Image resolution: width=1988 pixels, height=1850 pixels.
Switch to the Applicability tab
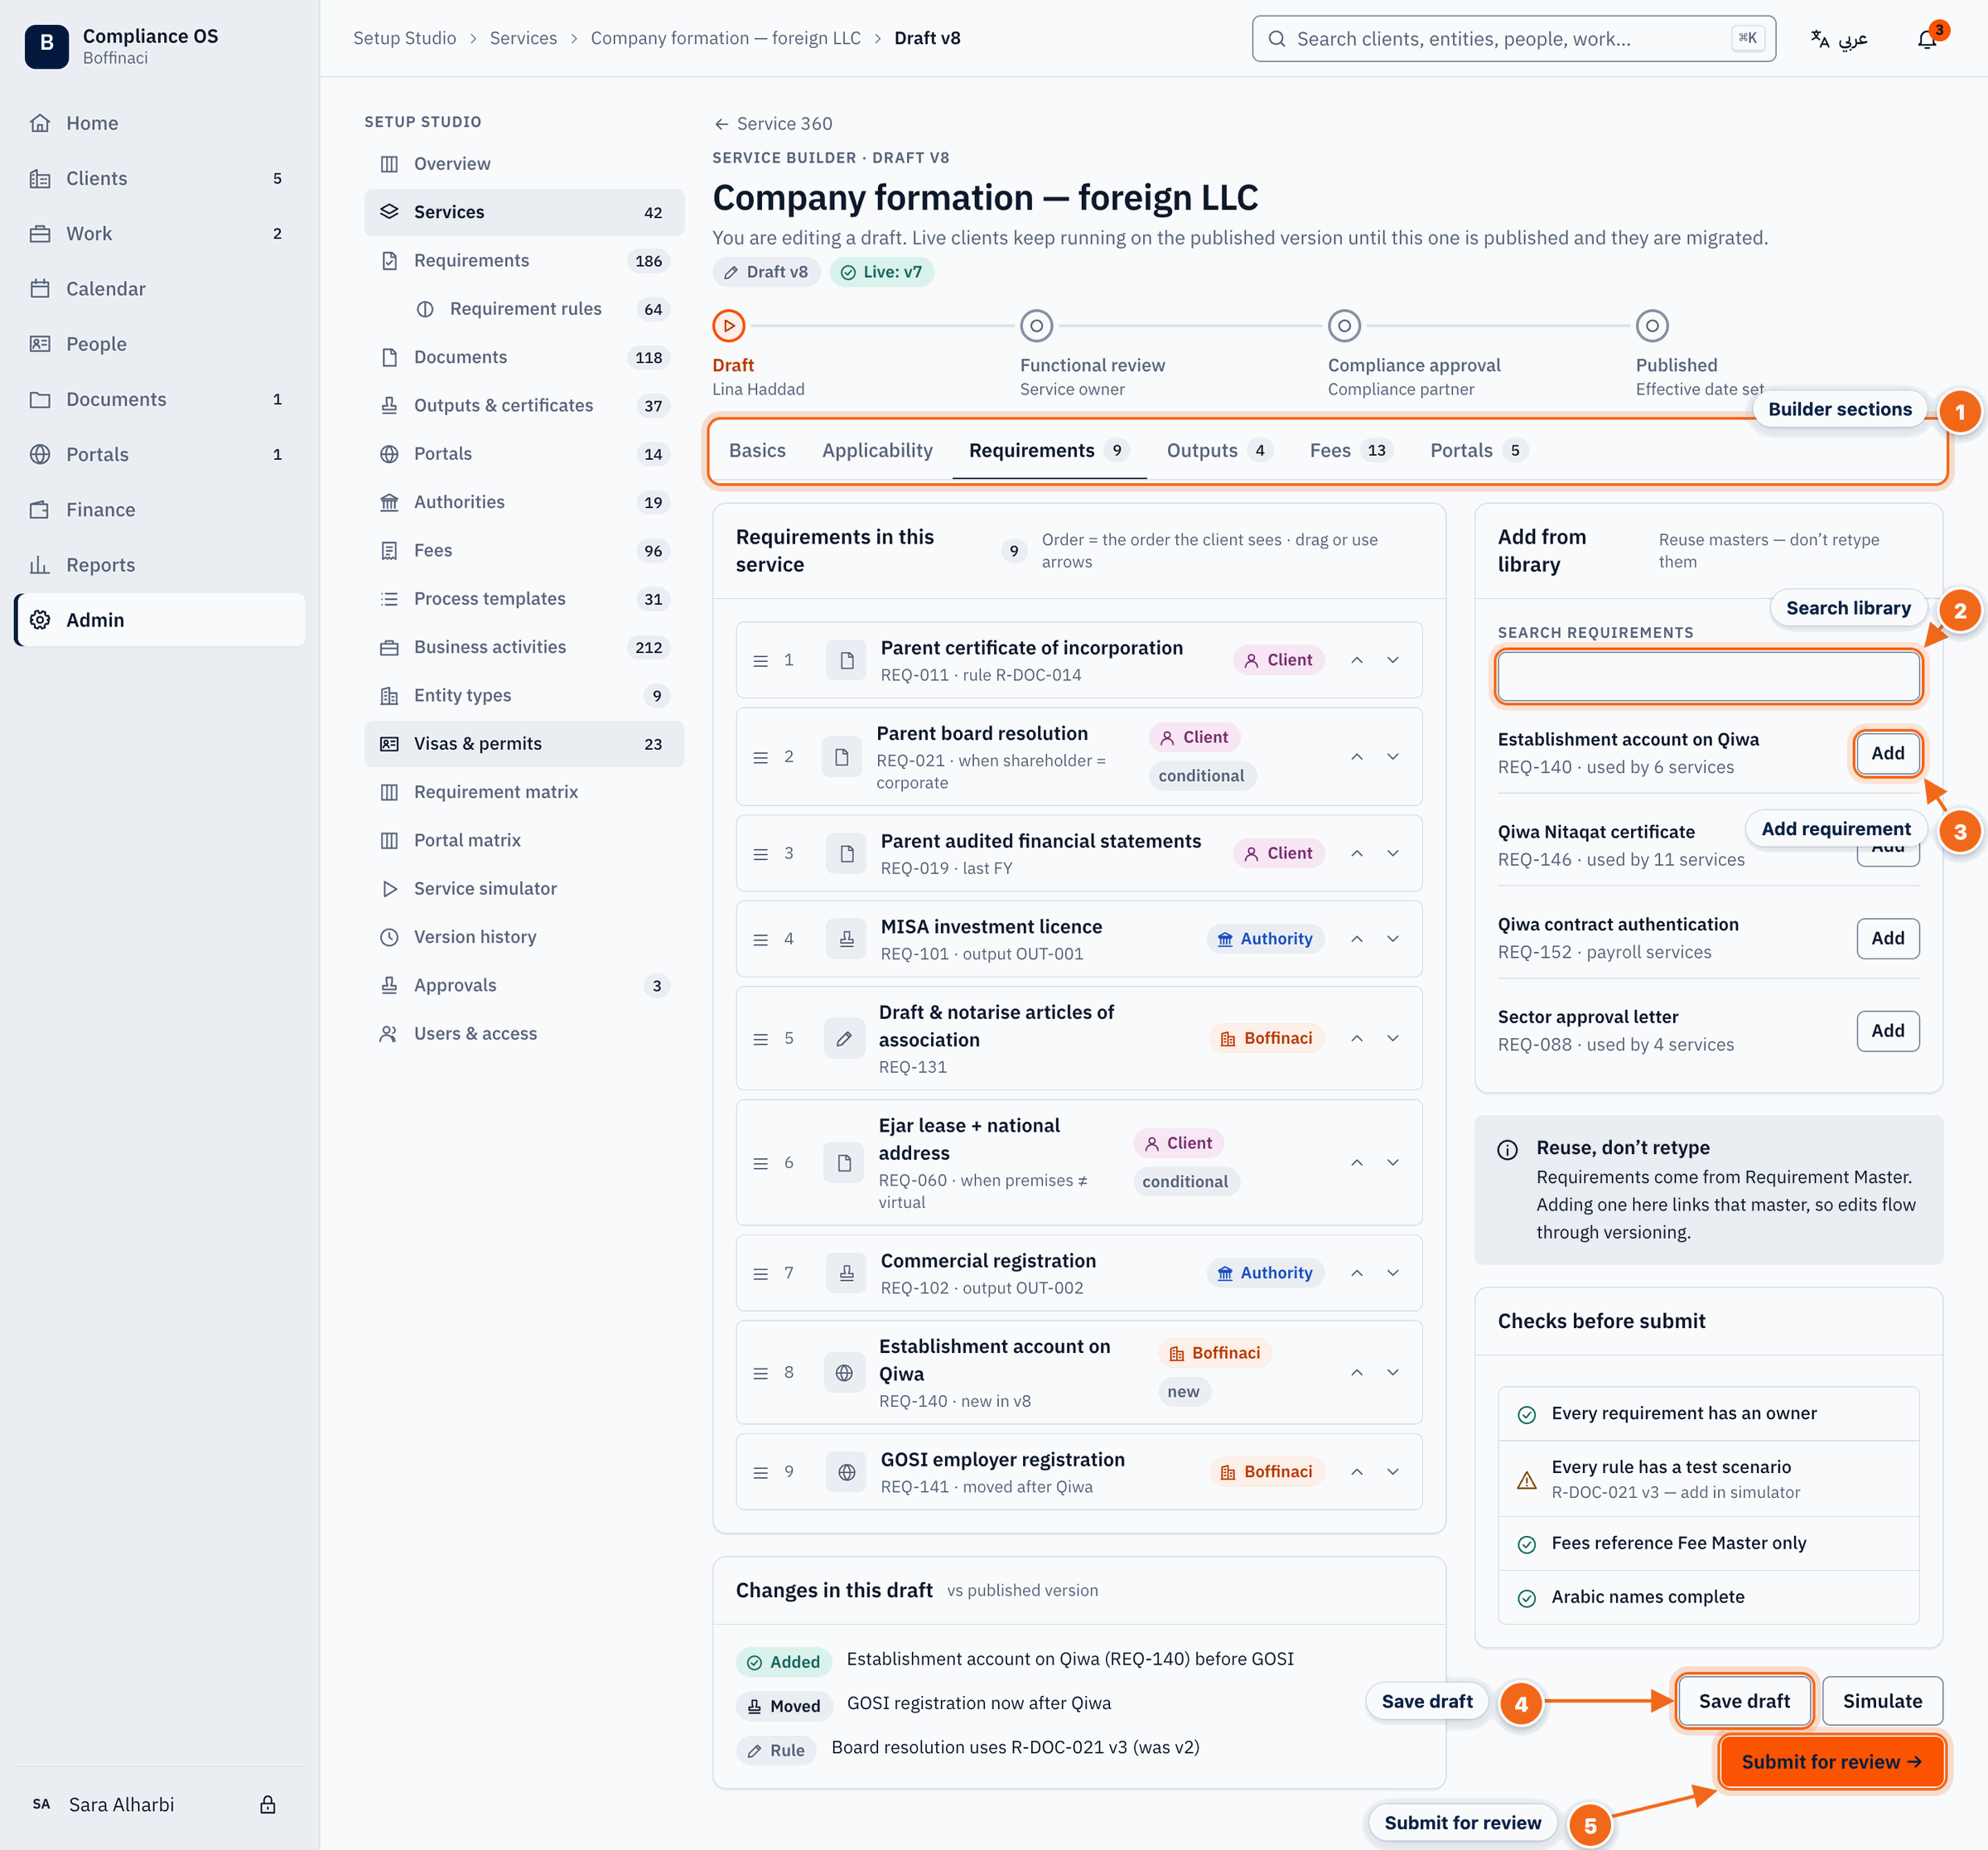pos(877,451)
